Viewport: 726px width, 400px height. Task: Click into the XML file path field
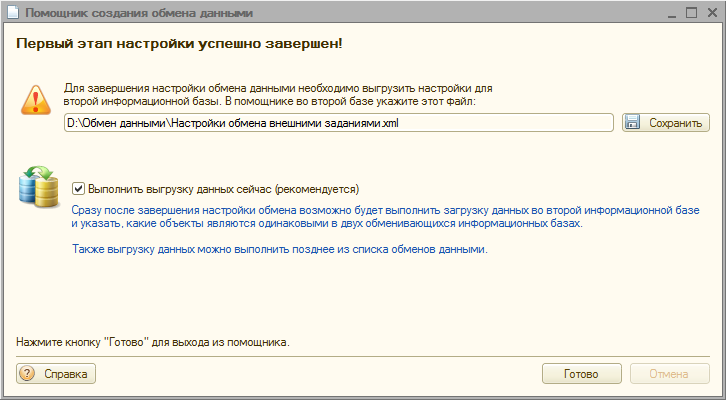point(338,123)
